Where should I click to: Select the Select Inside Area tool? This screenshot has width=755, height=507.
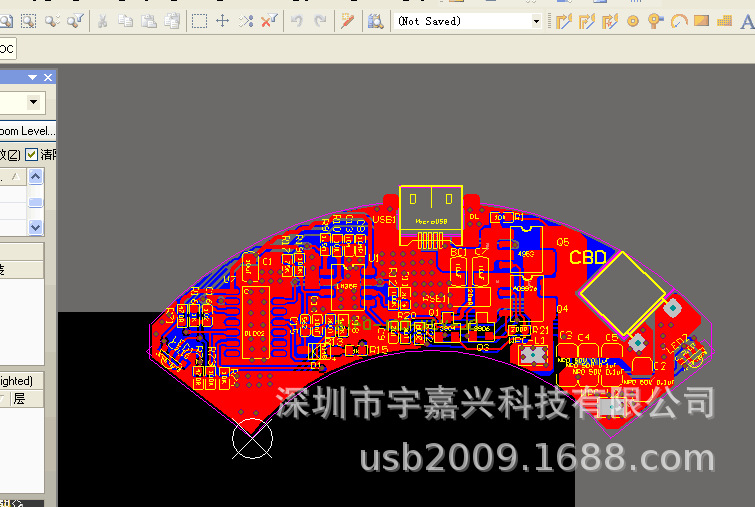(x=199, y=21)
